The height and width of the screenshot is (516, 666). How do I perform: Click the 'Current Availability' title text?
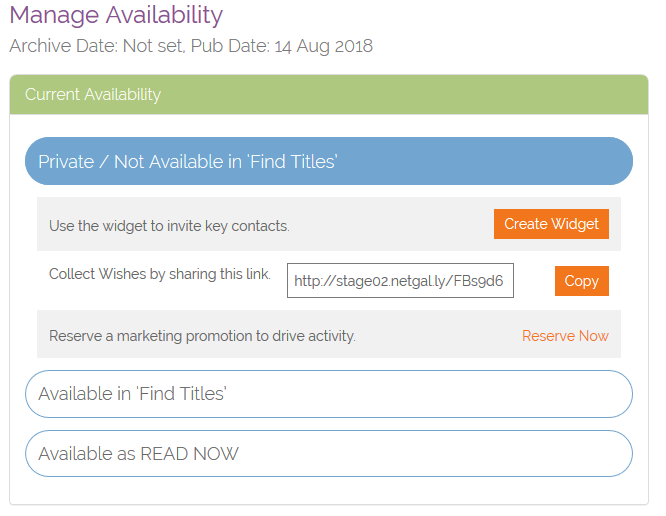93,95
